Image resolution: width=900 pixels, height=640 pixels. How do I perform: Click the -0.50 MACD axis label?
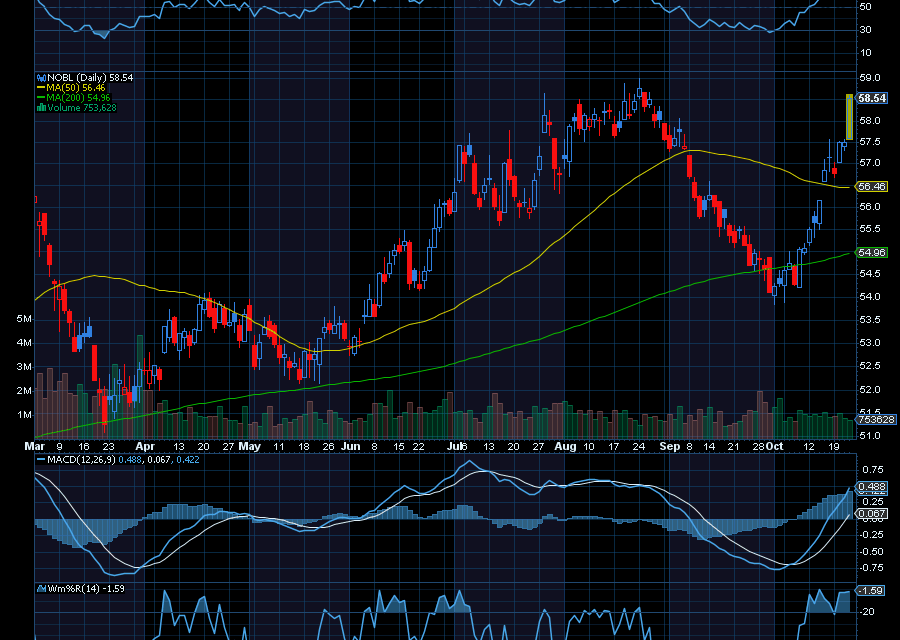coord(871,552)
